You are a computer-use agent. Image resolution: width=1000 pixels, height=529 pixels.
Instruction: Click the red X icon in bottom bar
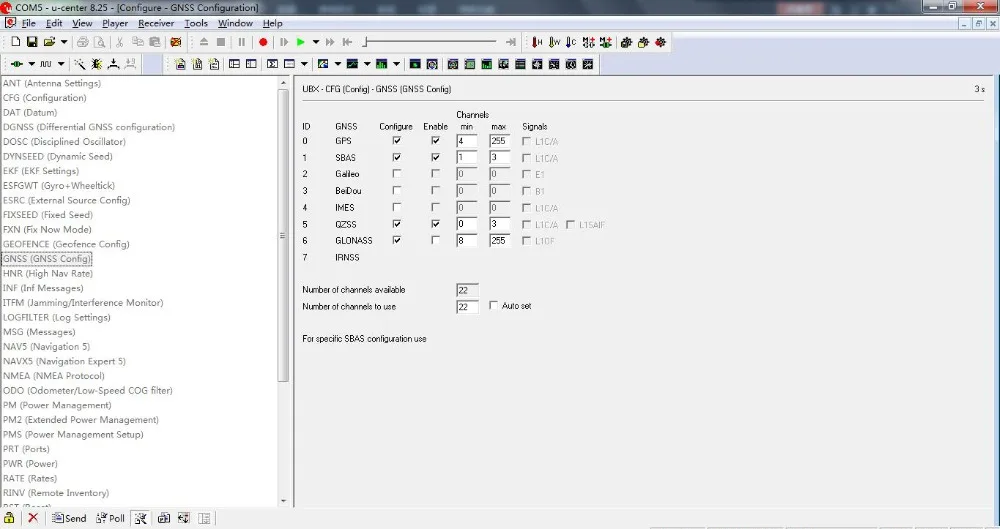pyautogui.click(x=33, y=518)
